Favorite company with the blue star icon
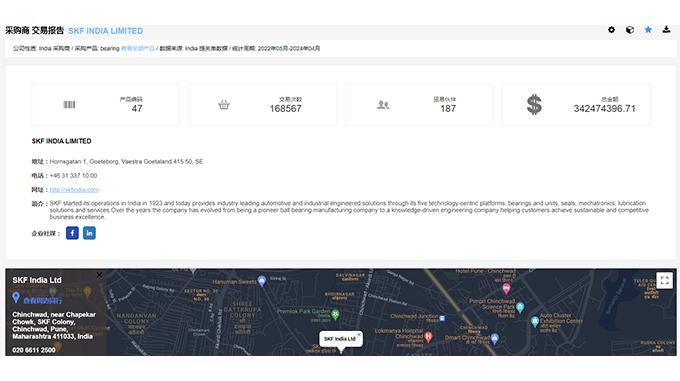 point(648,30)
